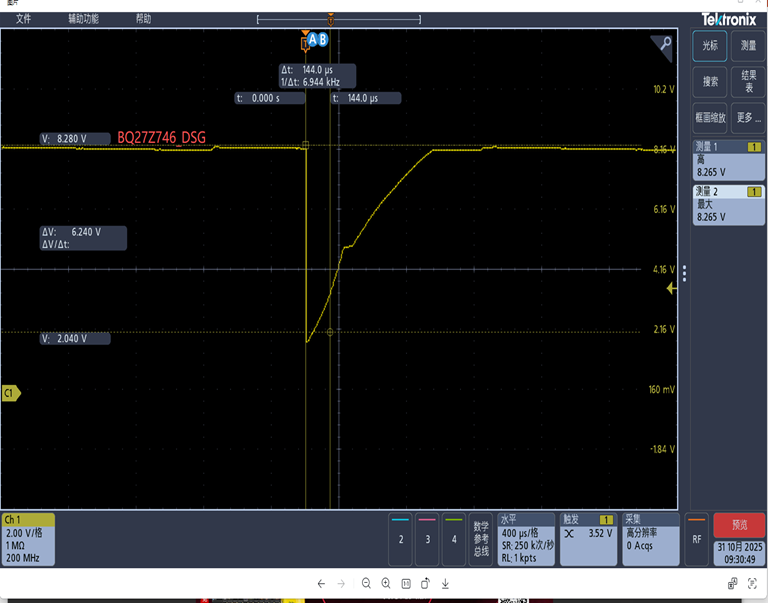The image size is (768, 603).
Task: Click the cursor B marker
Action: 323,40
